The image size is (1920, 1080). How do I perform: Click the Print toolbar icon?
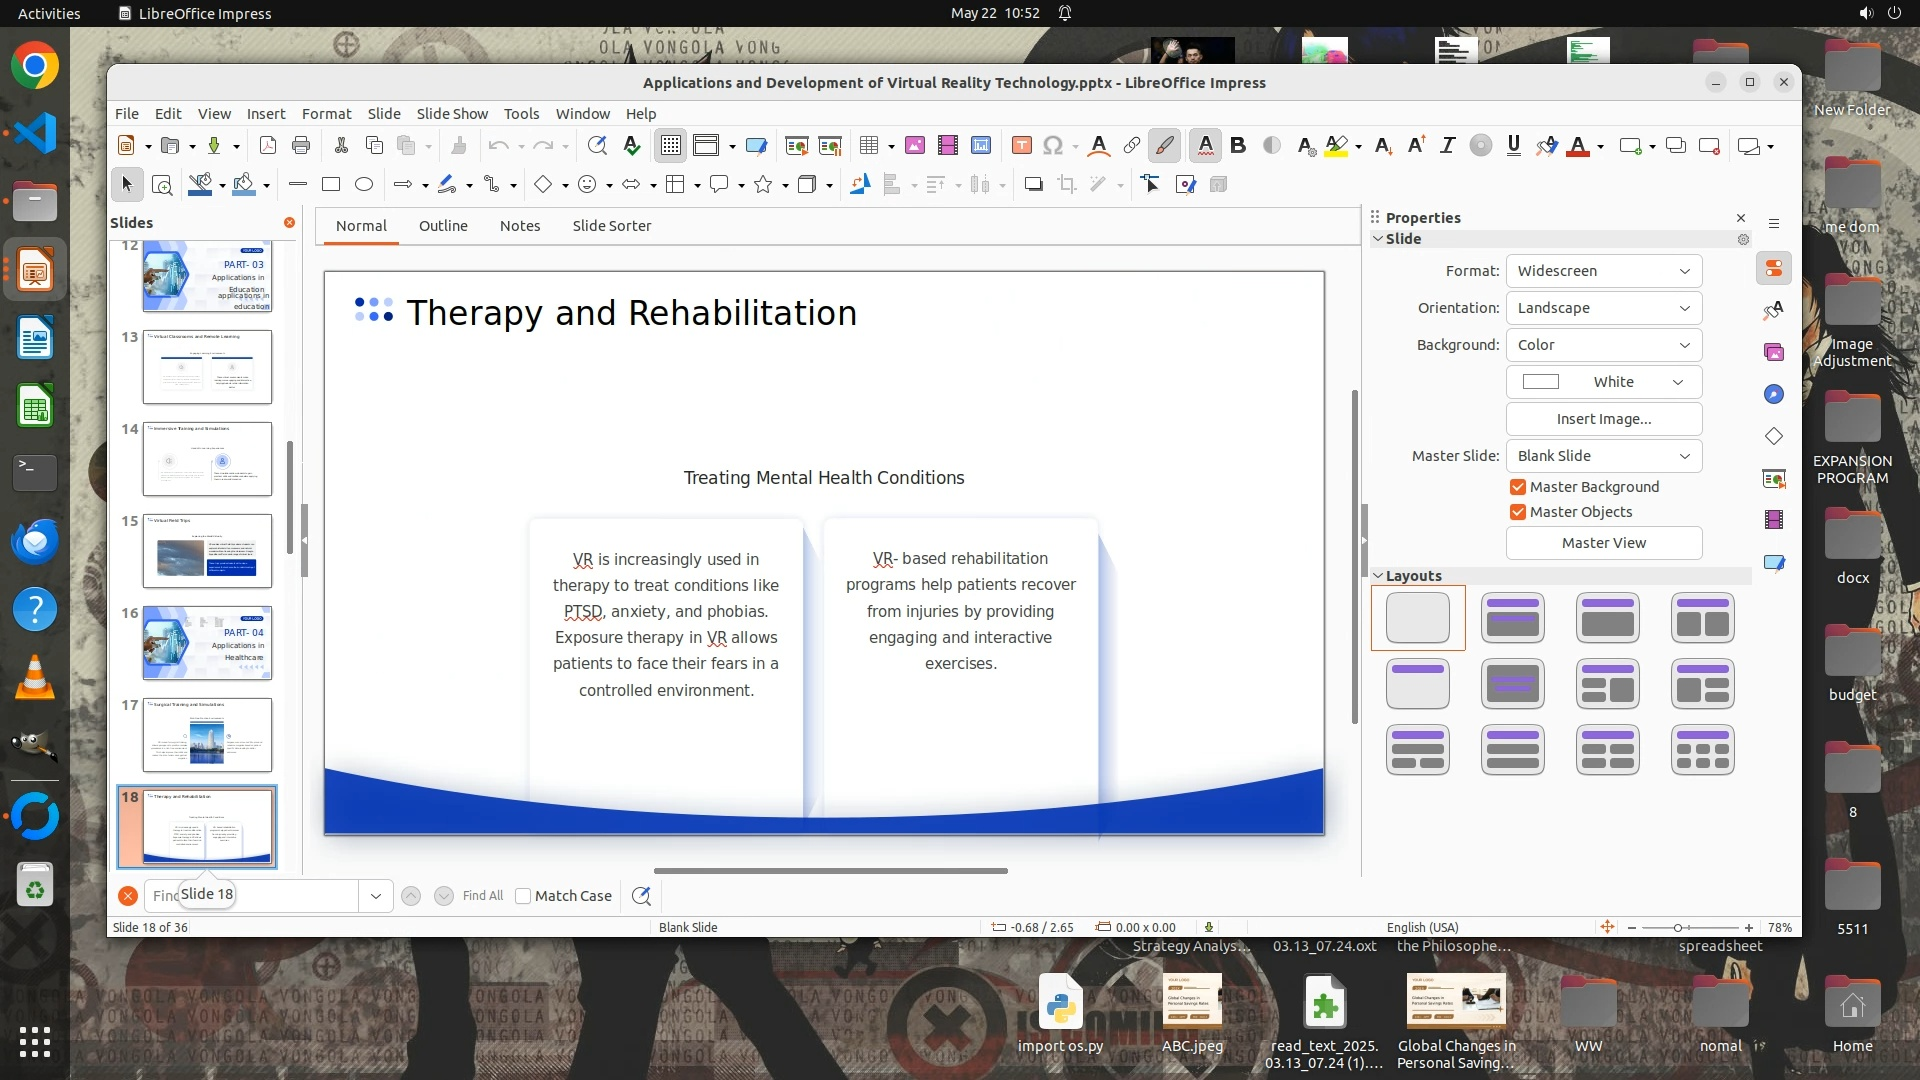click(301, 146)
